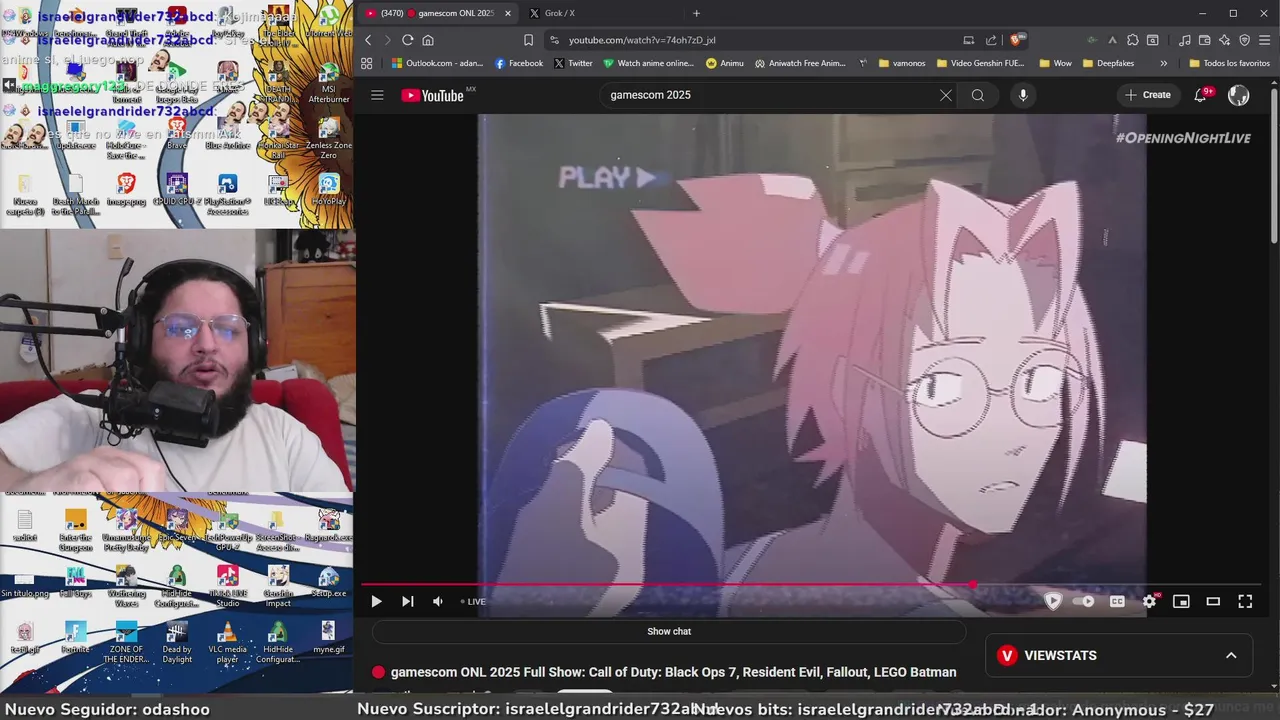Select the gamescom ONL 2025 browser tab
The width and height of the screenshot is (1280, 720).
click(440, 13)
